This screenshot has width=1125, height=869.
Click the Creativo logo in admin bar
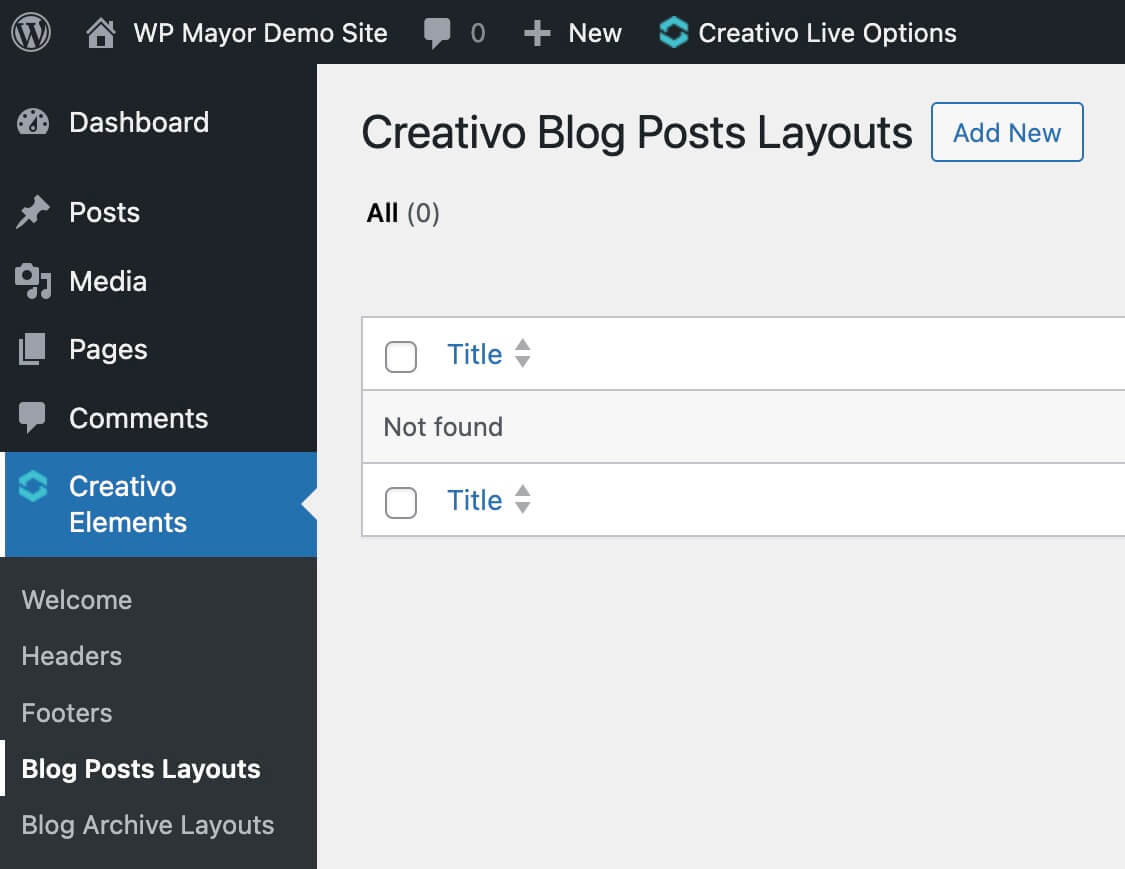[x=674, y=33]
